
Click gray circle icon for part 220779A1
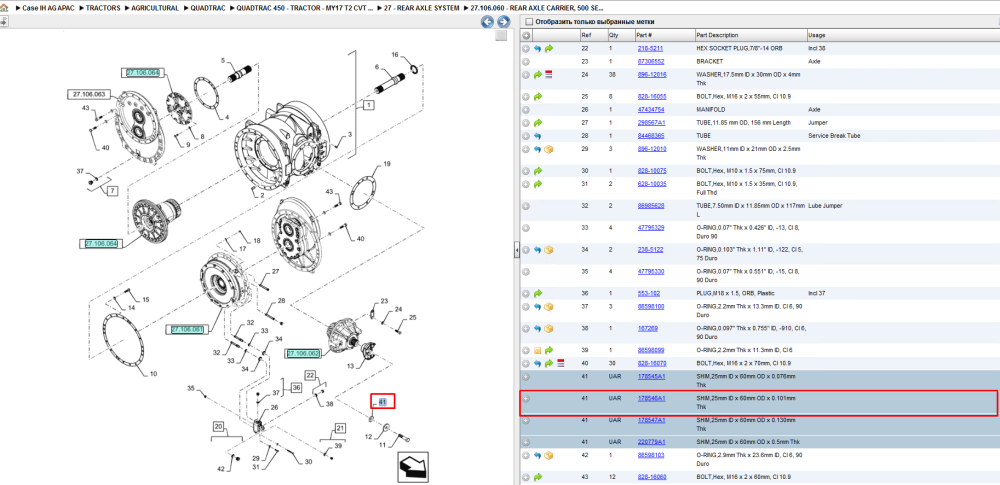(x=526, y=442)
